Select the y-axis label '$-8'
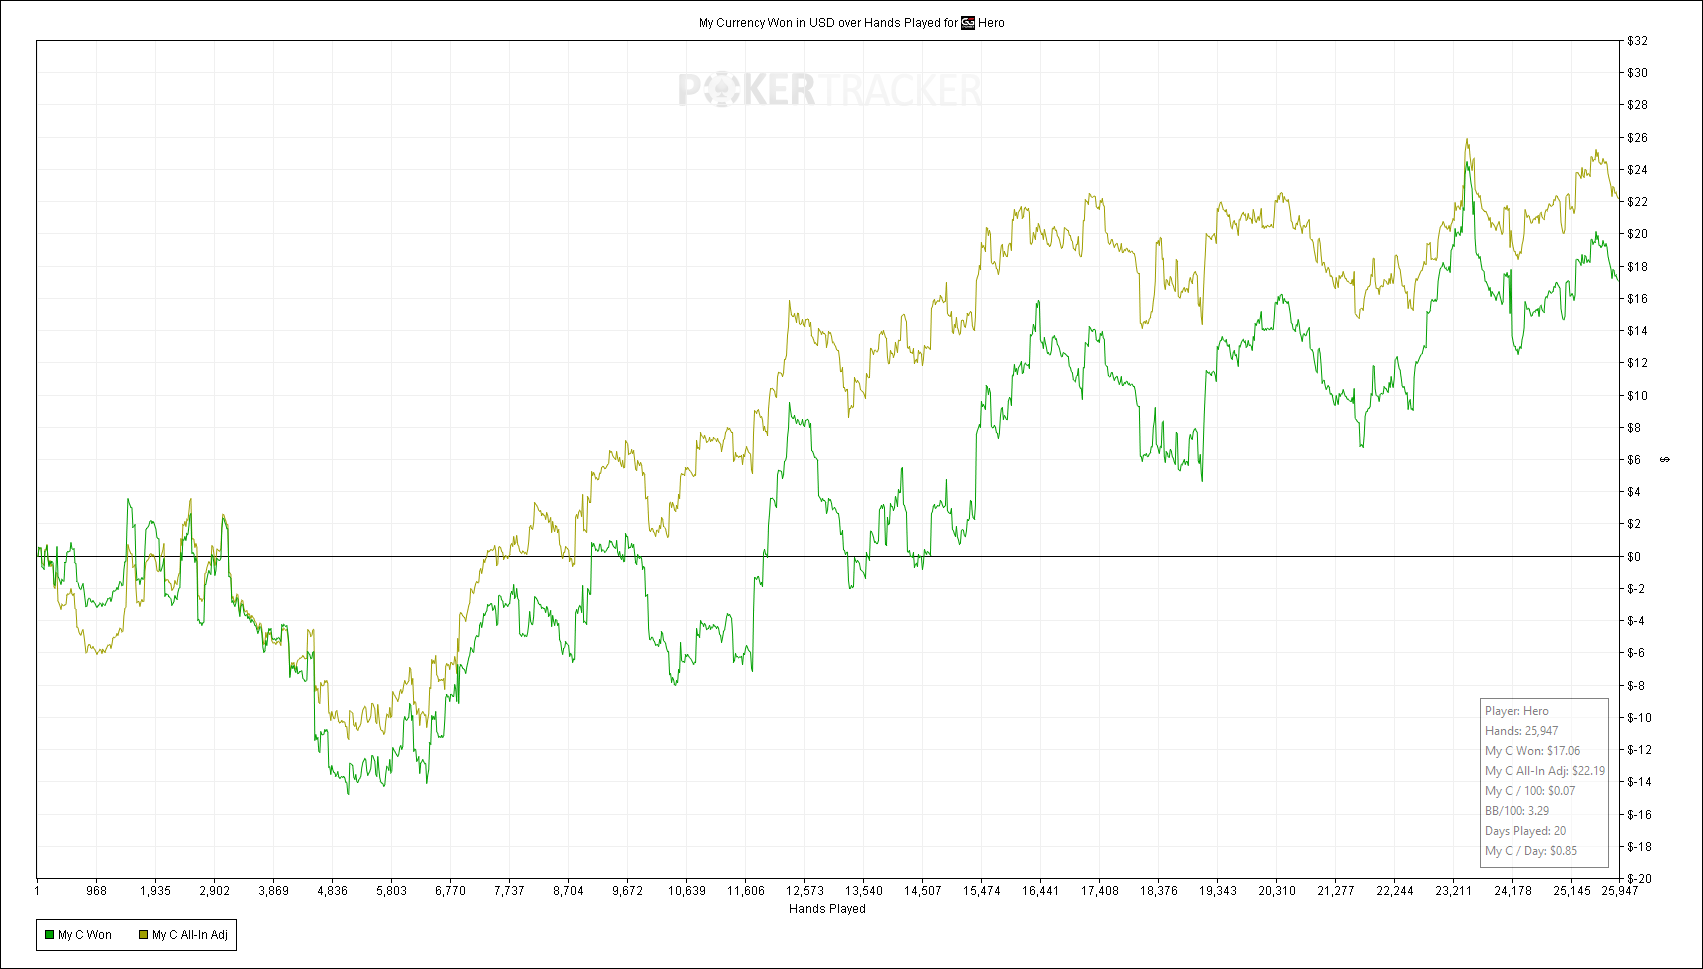Screen dimensions: 1703x969 pyautogui.click(x=1636, y=686)
